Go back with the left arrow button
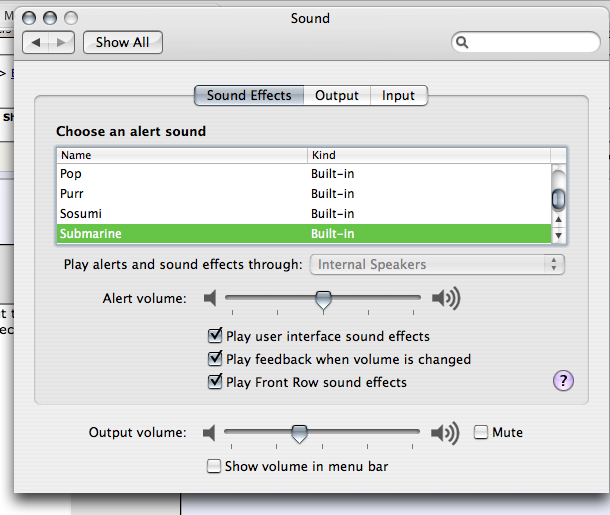 (x=36, y=42)
